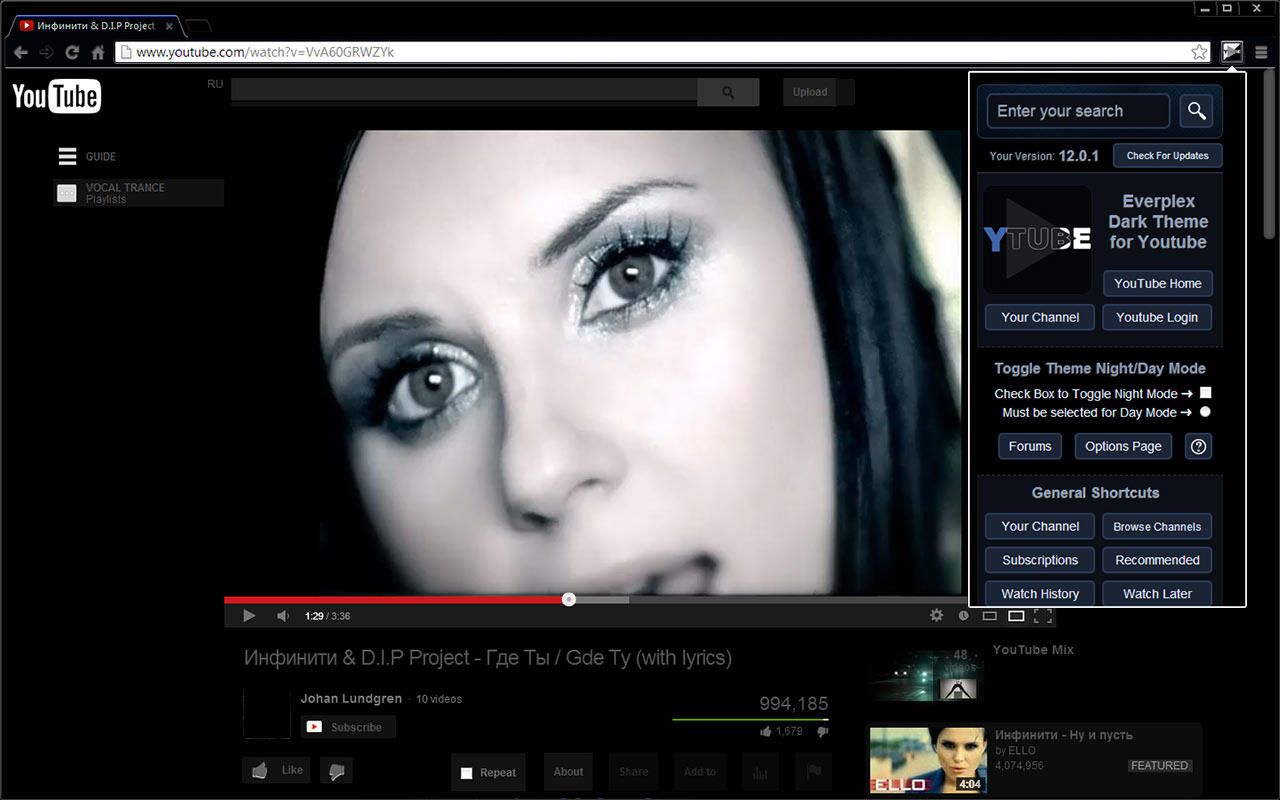
Task: Check the Toggle Night Mode checkbox
Action: click(1205, 393)
